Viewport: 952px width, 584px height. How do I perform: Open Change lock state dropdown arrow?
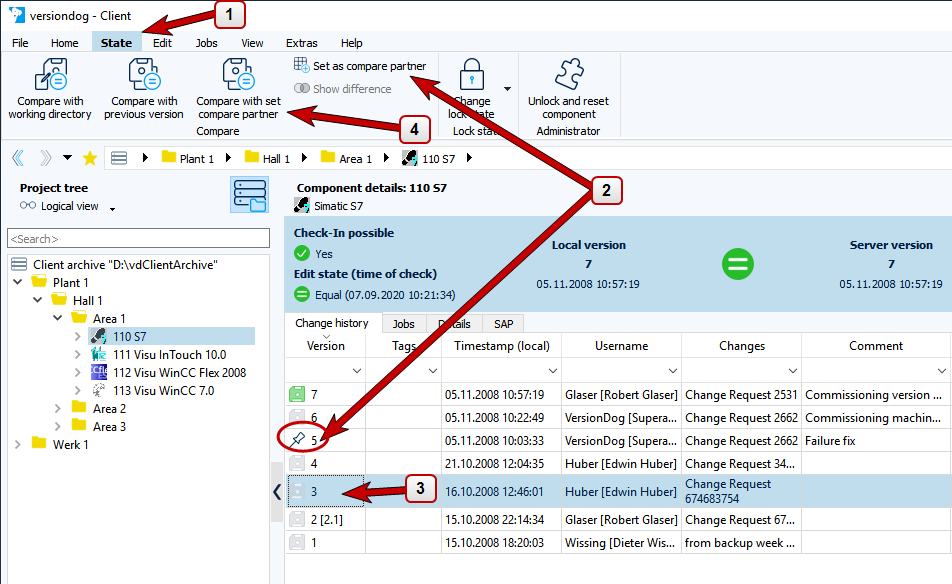pos(507,89)
